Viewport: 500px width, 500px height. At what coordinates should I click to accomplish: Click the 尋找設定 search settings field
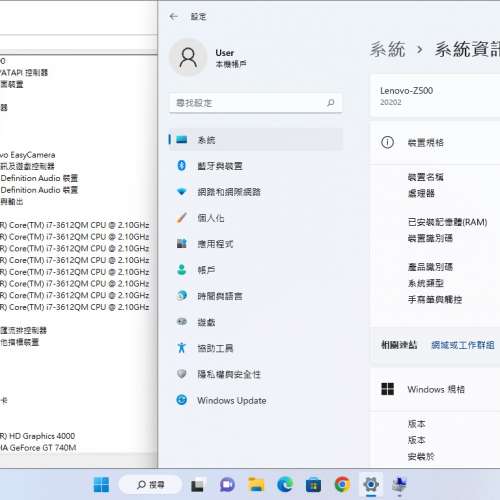[x=256, y=103]
